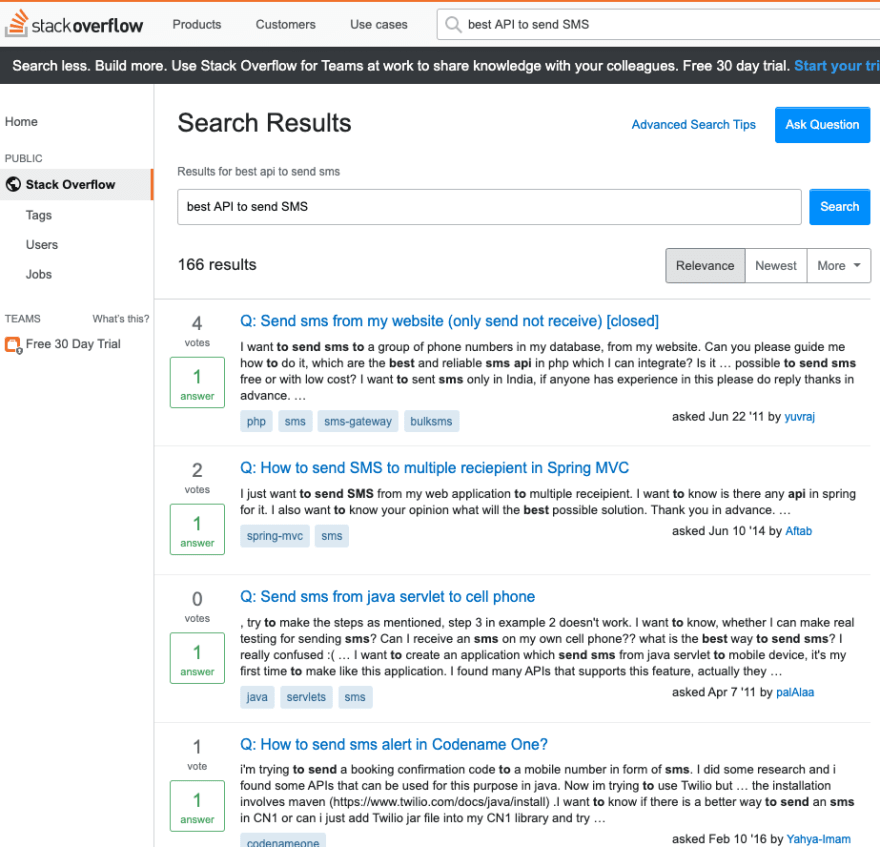
Task: Open question about Spring MVC SMS
Action: (434, 468)
